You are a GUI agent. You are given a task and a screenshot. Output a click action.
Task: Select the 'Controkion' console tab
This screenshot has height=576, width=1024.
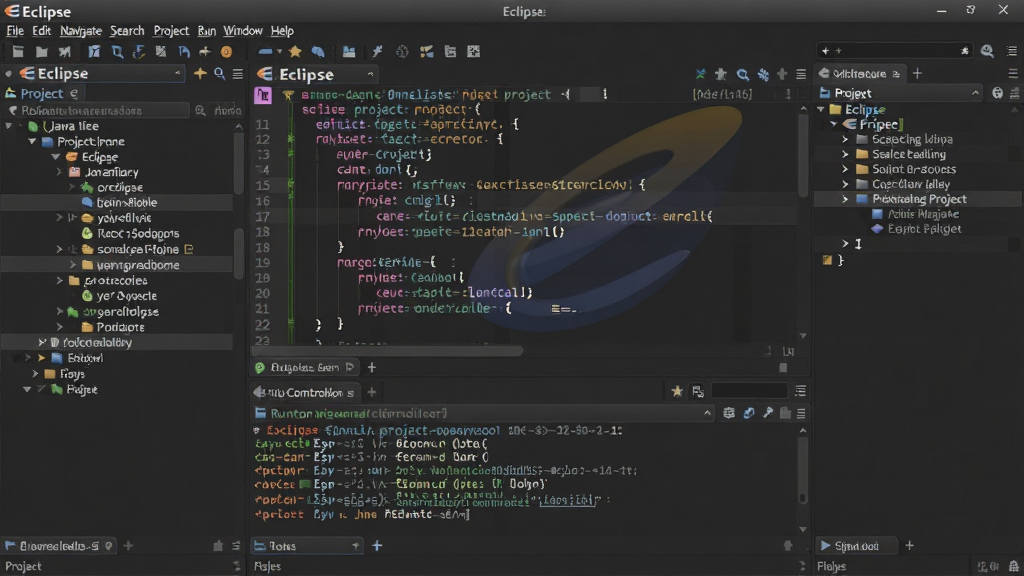[x=305, y=392]
